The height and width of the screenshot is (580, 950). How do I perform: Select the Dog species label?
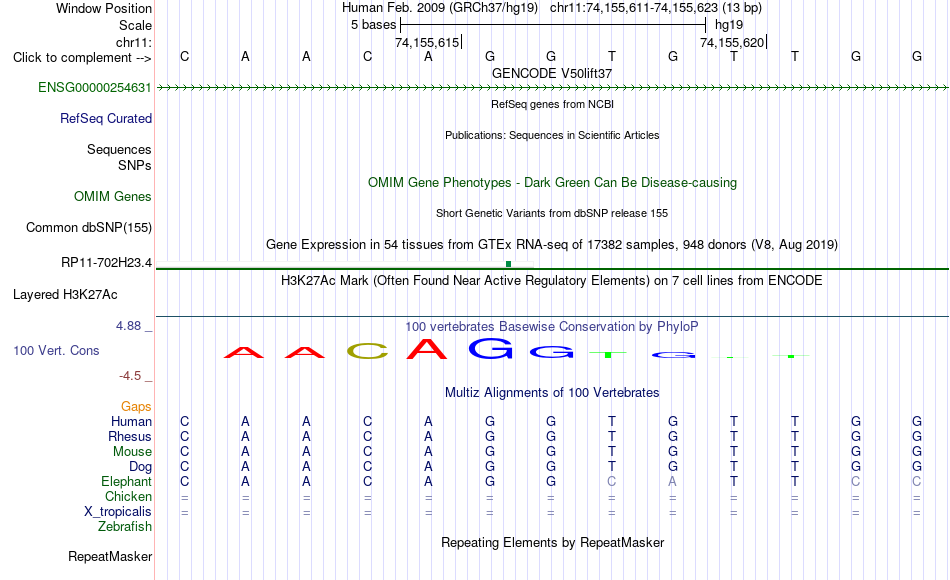point(141,467)
